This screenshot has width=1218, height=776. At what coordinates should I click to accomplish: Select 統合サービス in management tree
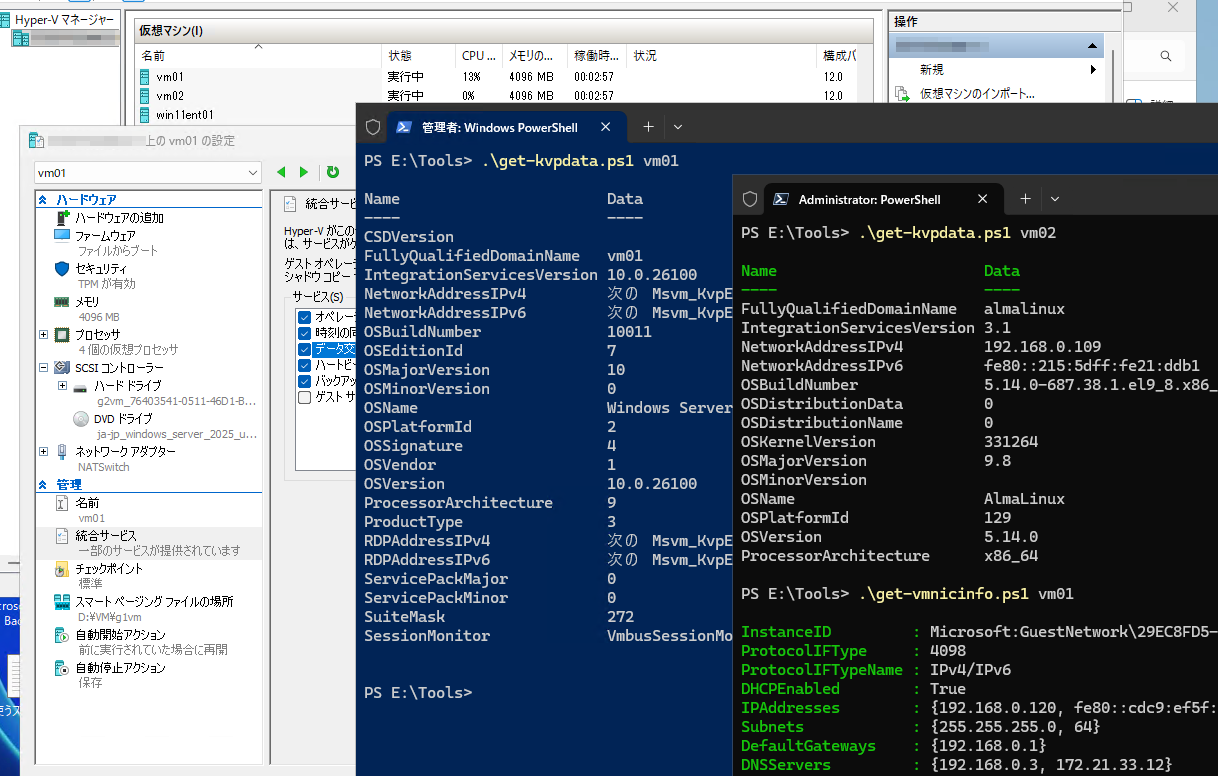(x=106, y=536)
